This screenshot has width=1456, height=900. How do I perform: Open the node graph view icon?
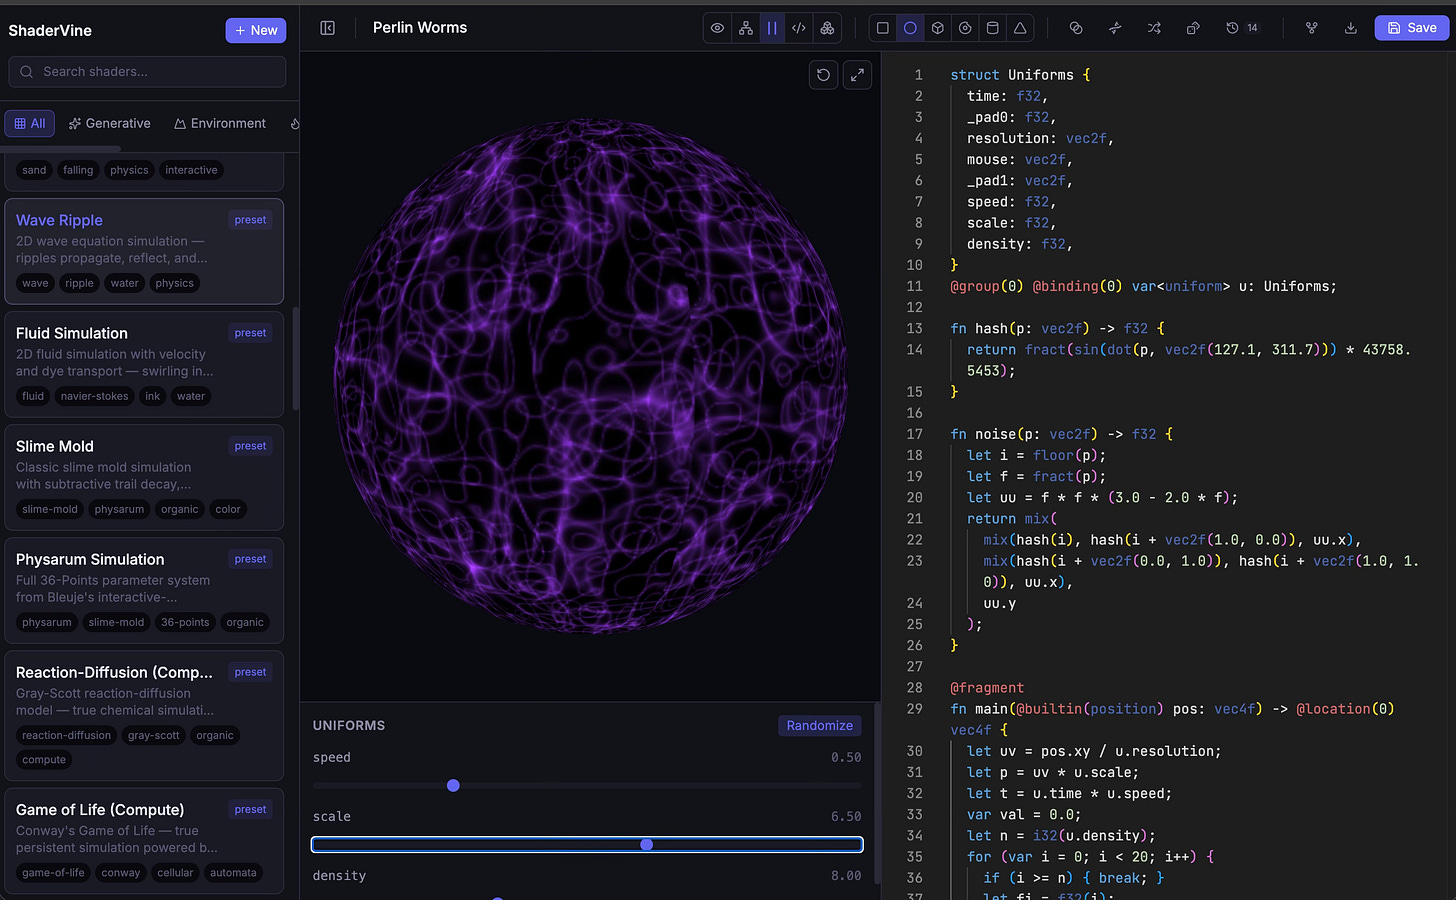[x=745, y=28]
